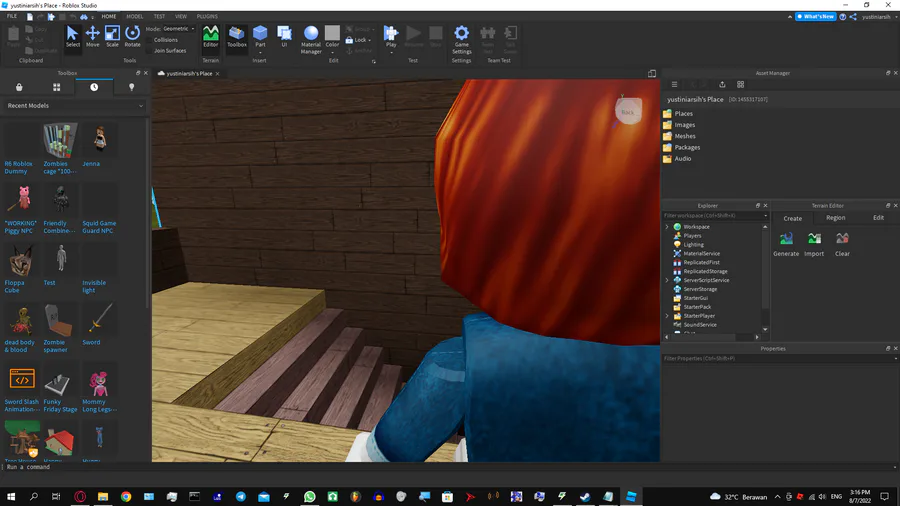Open Explorer filter dropdown arrow
The width and height of the screenshot is (900, 506).
tap(765, 216)
